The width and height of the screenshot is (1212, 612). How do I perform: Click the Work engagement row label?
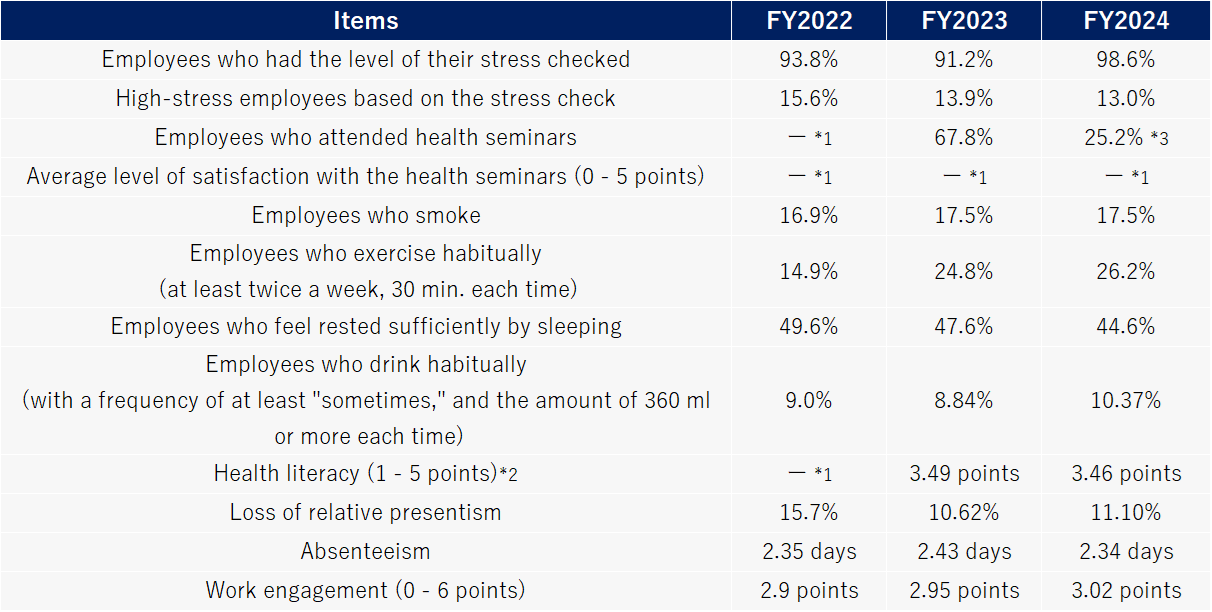(365, 590)
